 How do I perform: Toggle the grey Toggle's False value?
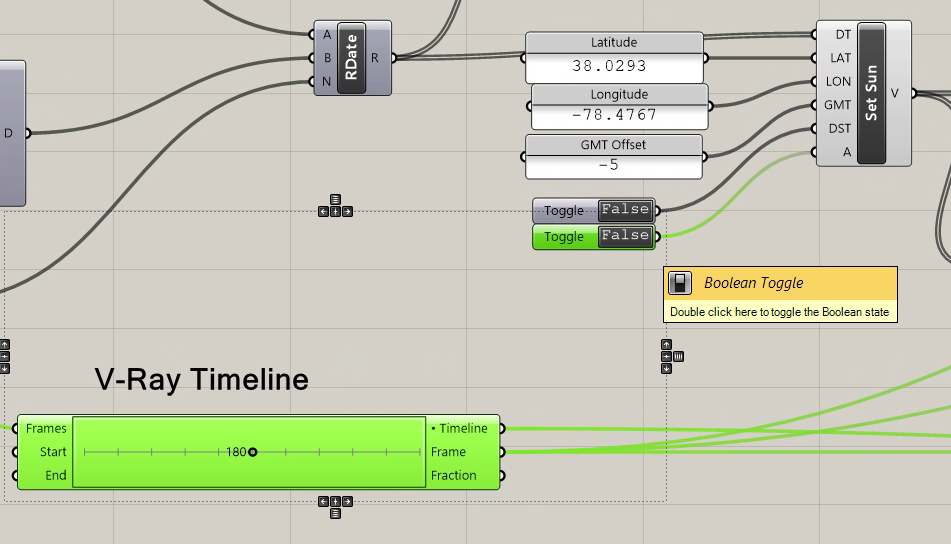tap(625, 210)
